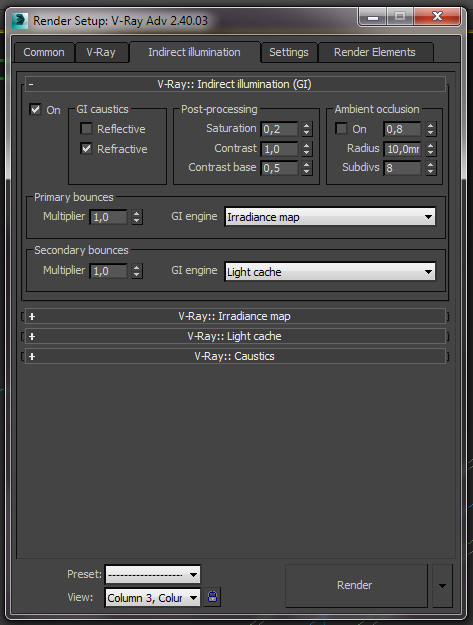Click the Contrast value field
473x625 pixels.
point(280,149)
